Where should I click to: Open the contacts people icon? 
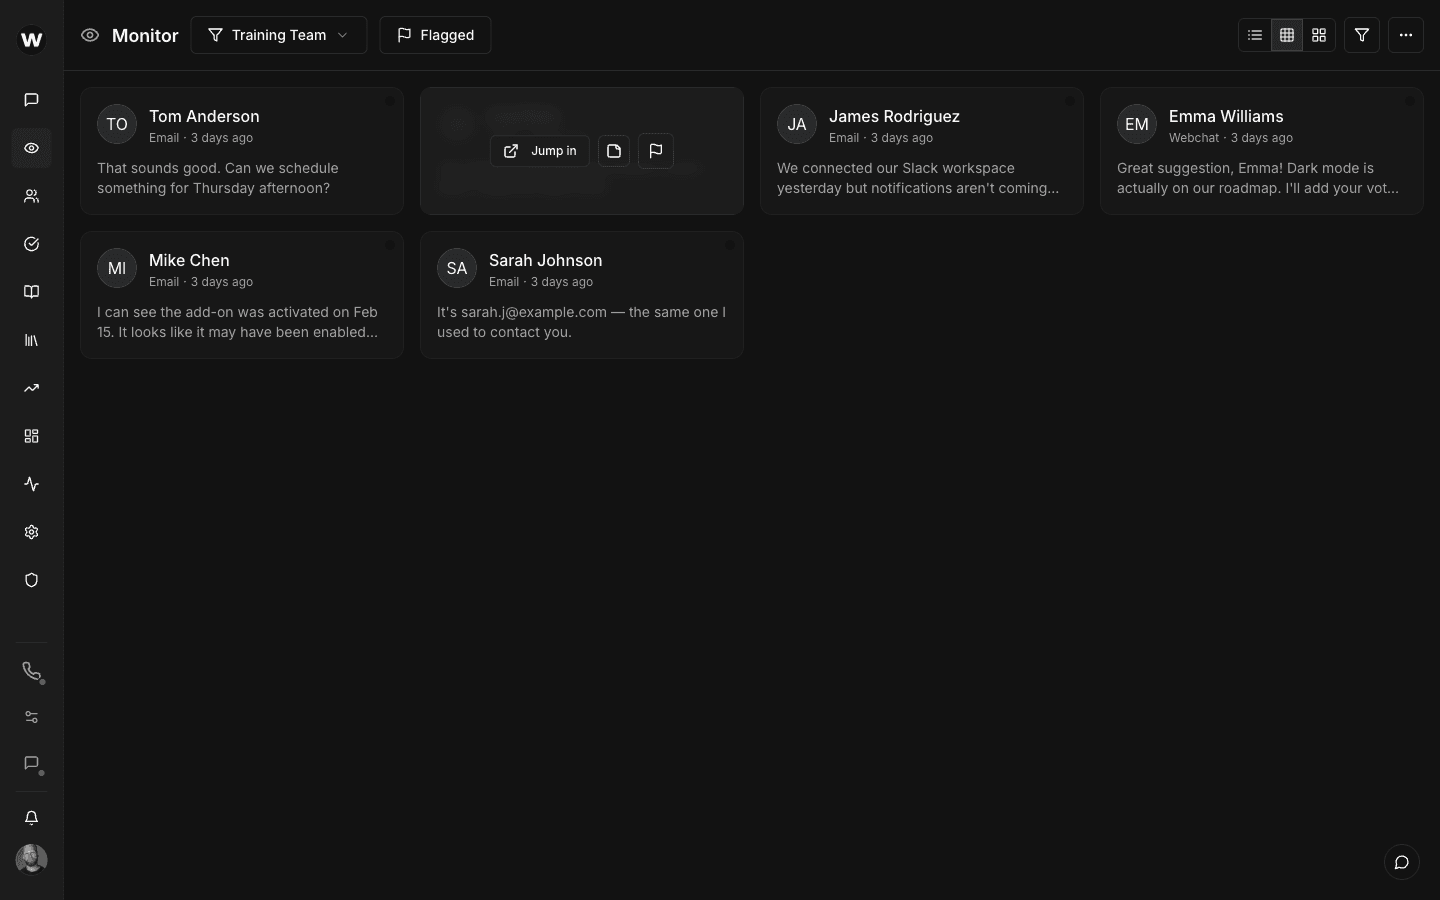(31, 196)
